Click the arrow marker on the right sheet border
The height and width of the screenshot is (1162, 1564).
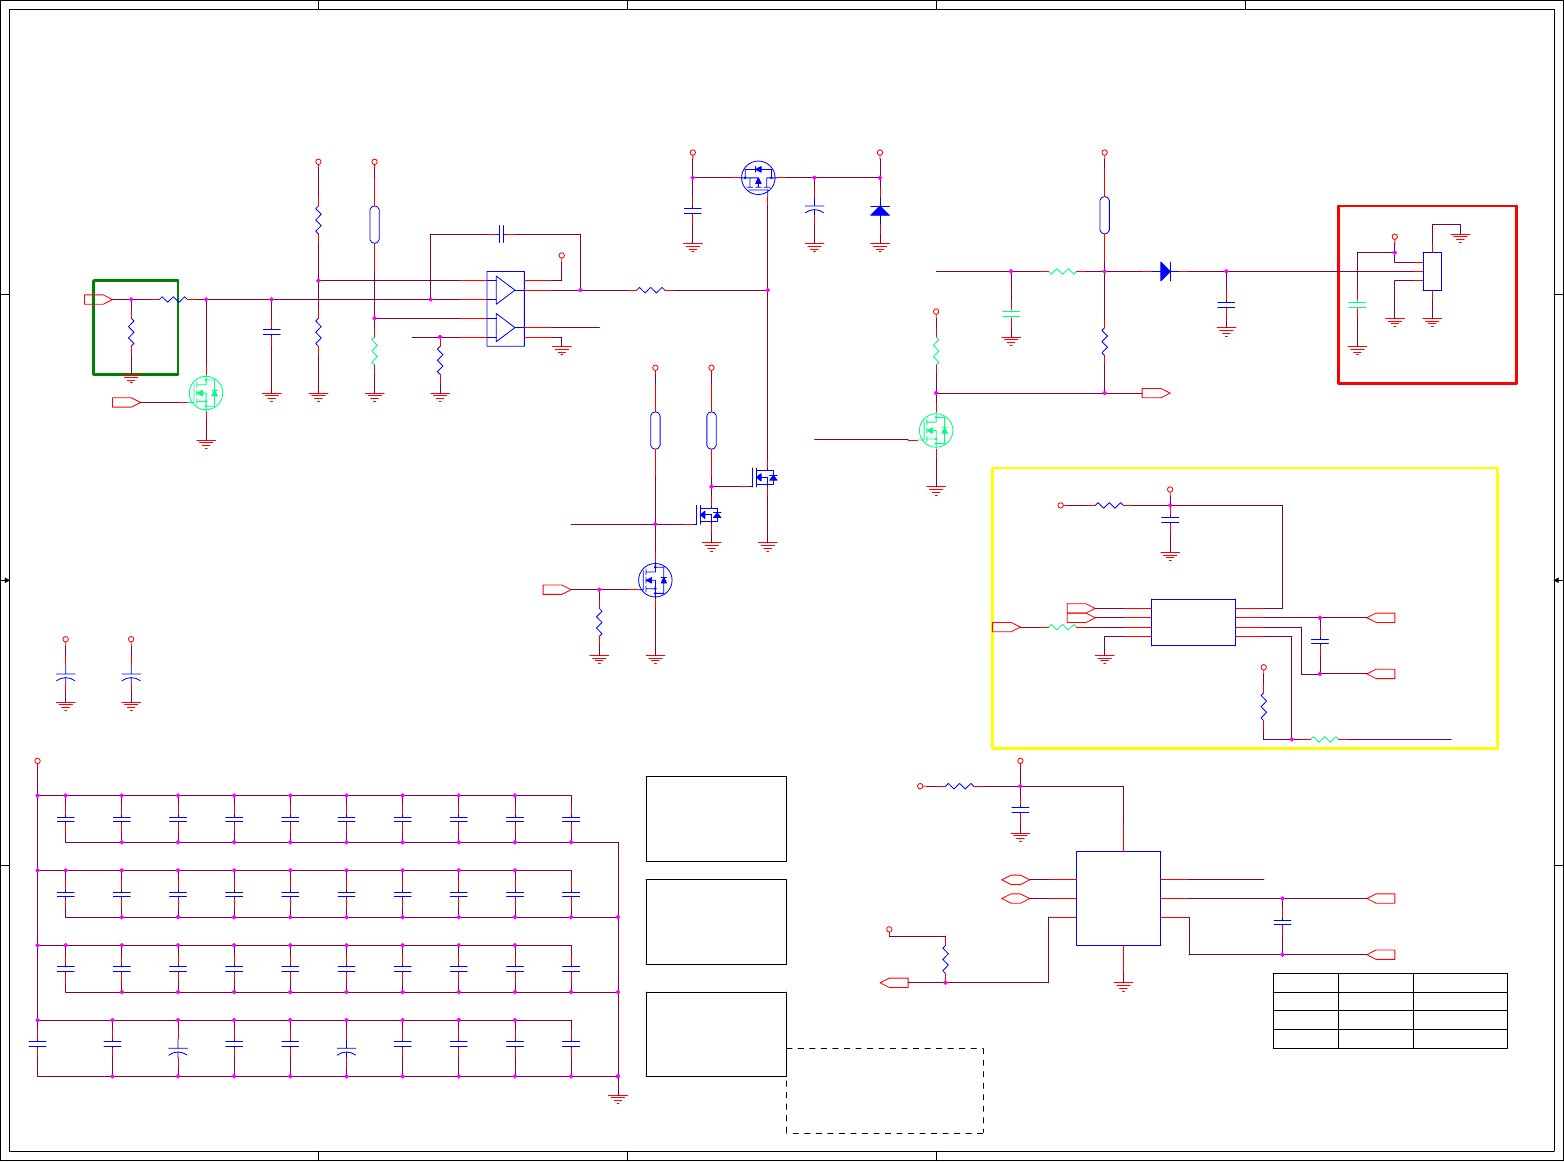[x=1558, y=580]
